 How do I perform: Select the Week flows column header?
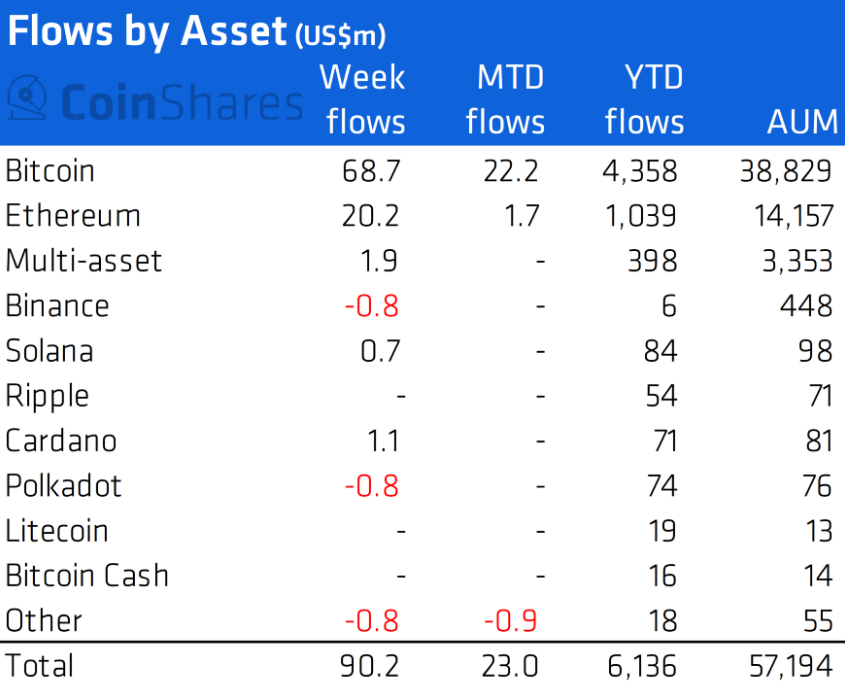[364, 99]
